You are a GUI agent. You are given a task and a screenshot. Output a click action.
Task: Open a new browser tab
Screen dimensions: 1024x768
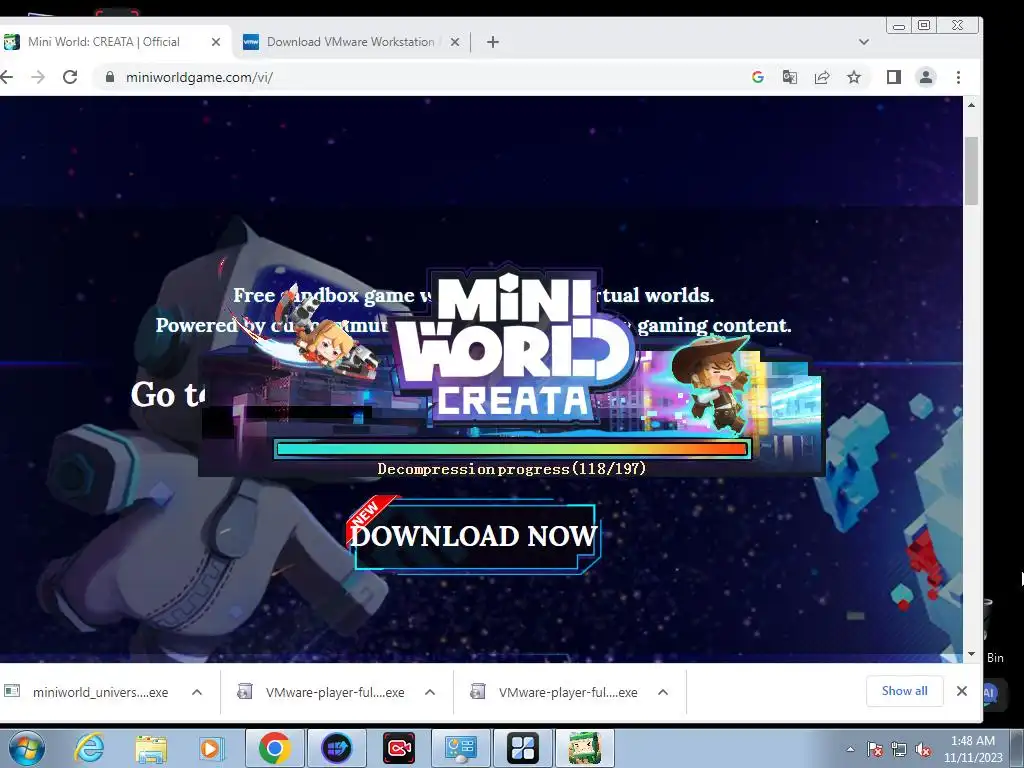(493, 42)
